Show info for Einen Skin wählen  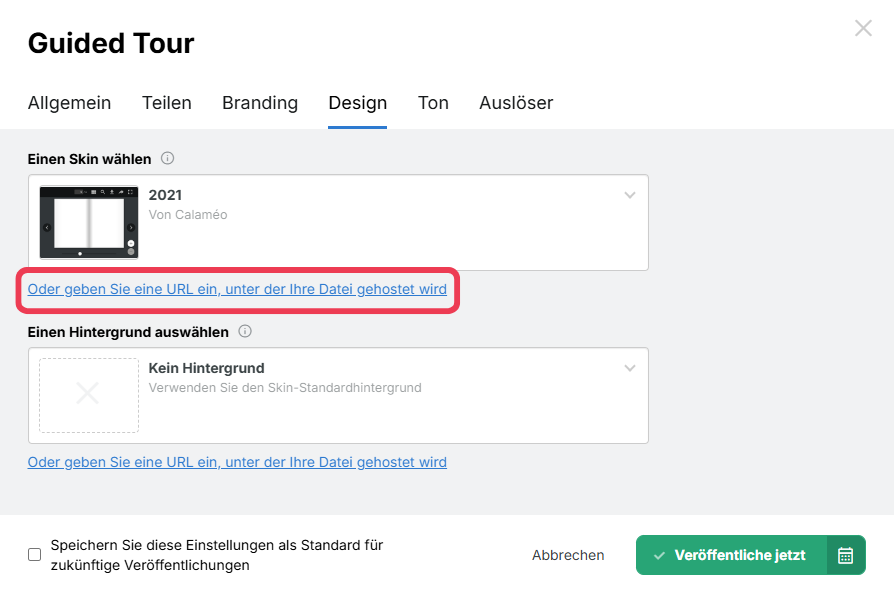(x=167, y=158)
